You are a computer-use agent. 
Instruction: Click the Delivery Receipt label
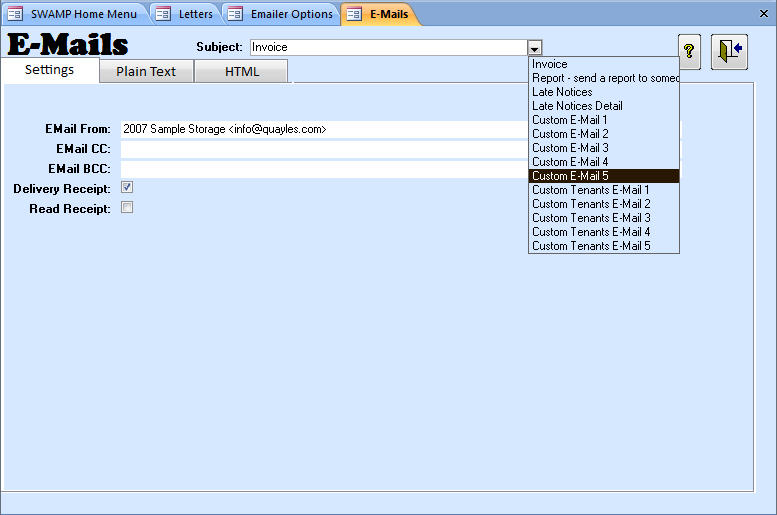[62, 189]
